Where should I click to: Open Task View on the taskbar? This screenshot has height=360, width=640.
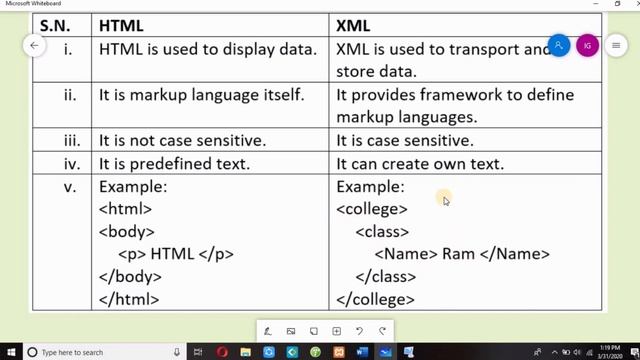[x=198, y=352]
